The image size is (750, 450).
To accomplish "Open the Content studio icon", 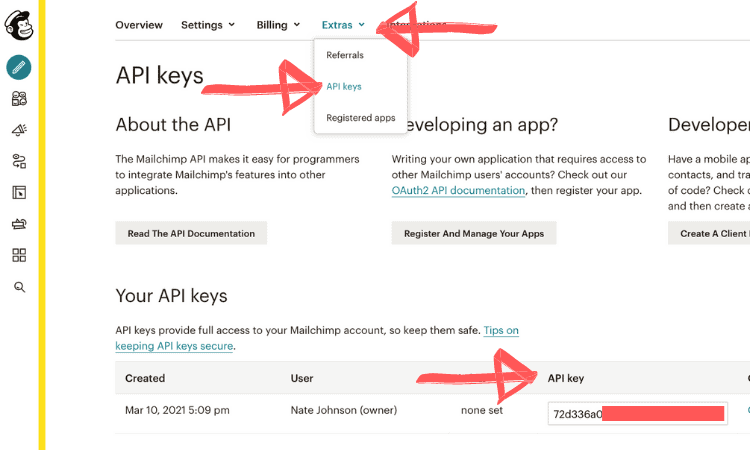I will 19,224.
